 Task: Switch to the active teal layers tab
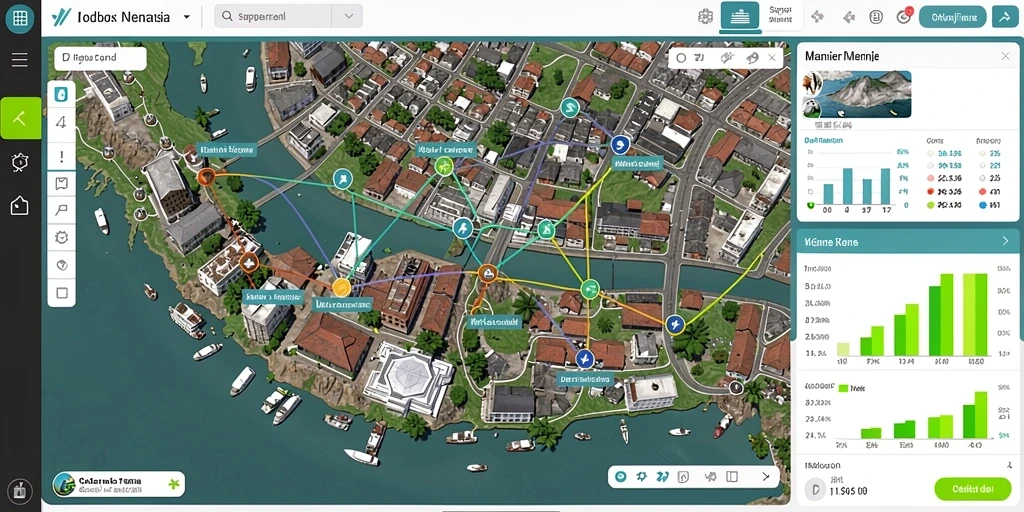740,16
